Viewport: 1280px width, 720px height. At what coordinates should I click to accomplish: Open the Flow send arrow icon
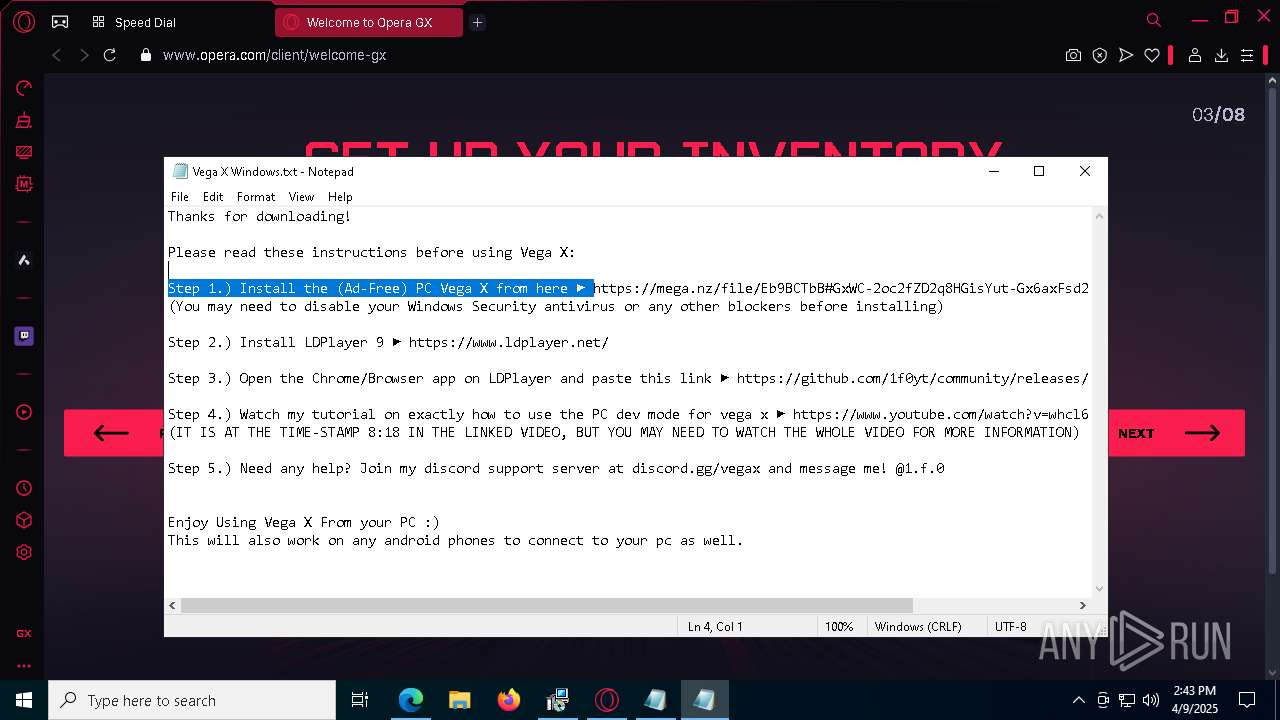click(x=1126, y=56)
